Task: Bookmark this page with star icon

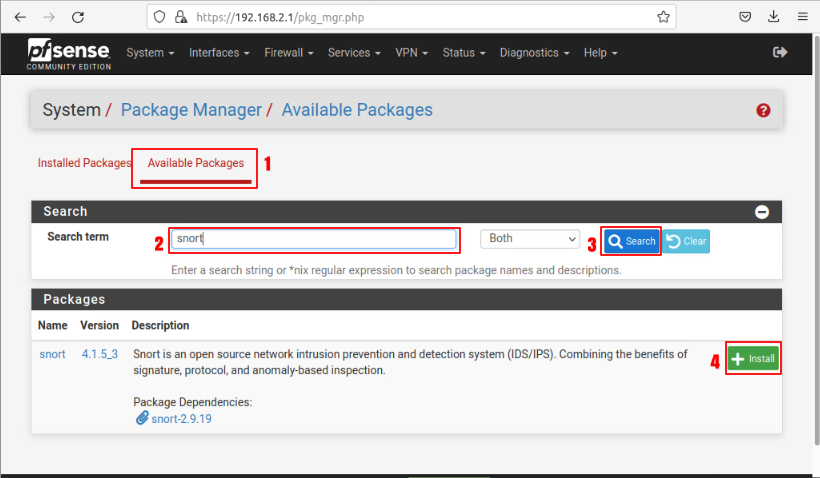Action: point(663,17)
